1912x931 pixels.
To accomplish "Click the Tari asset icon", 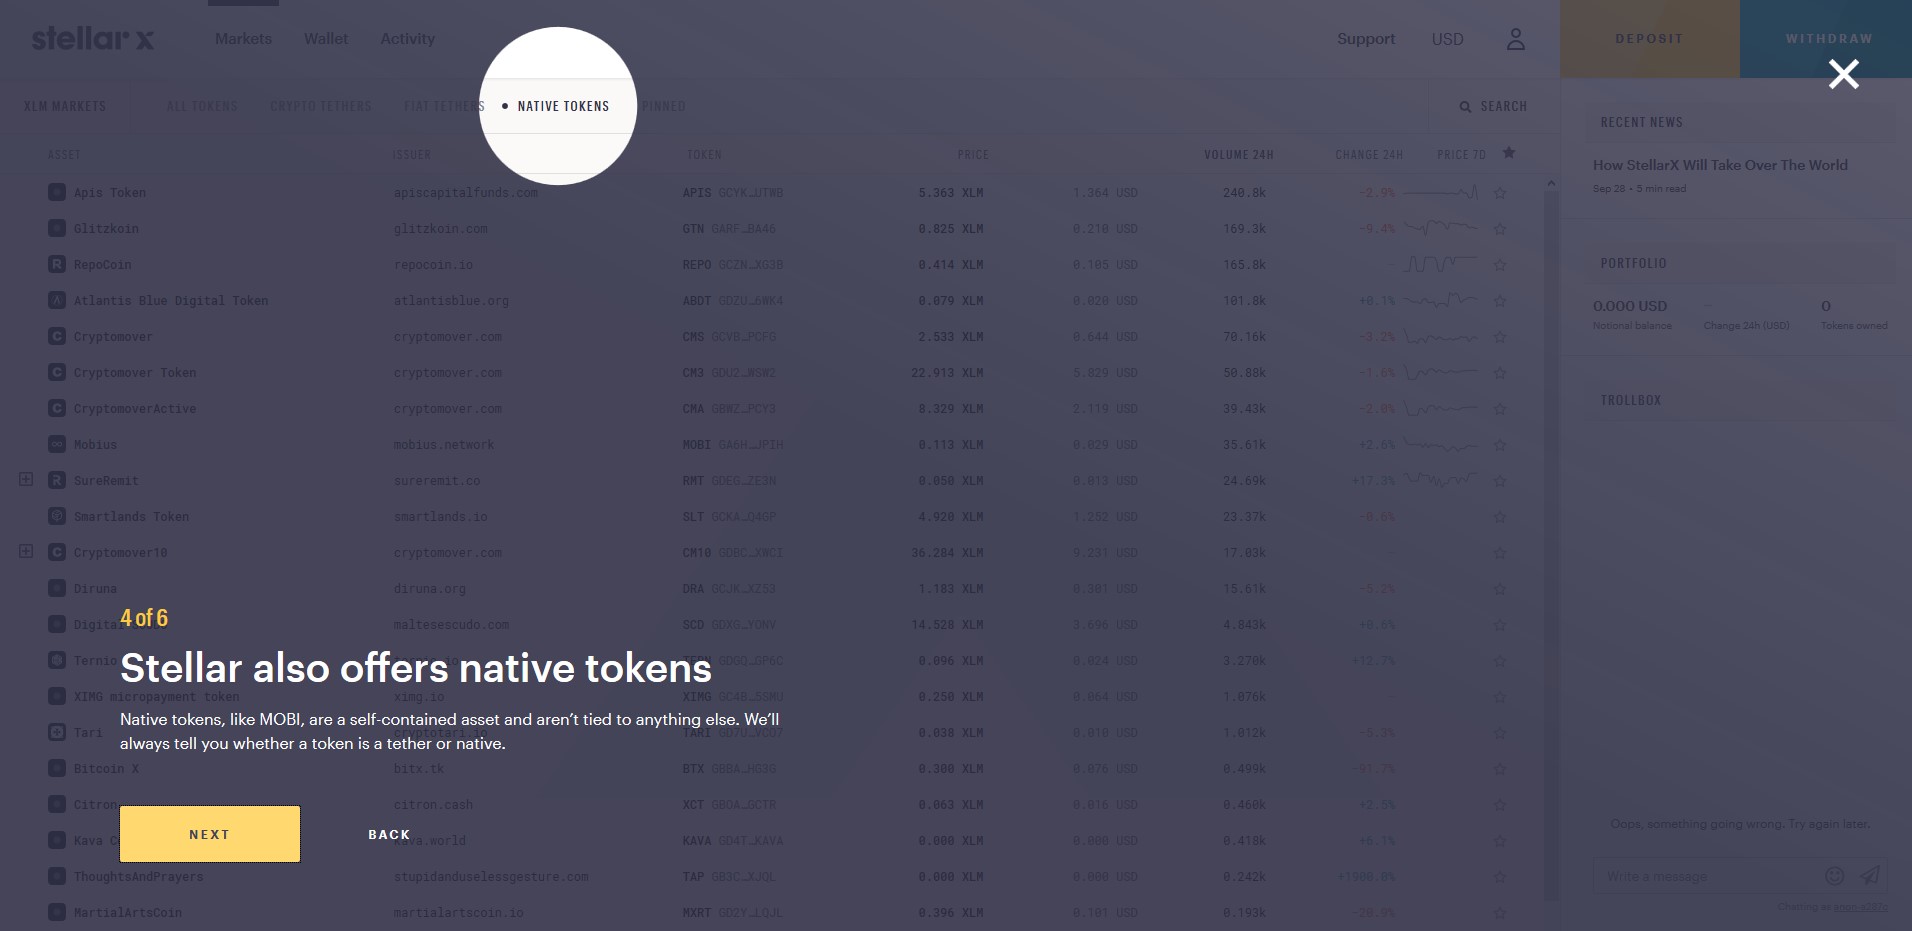I will (57, 732).
